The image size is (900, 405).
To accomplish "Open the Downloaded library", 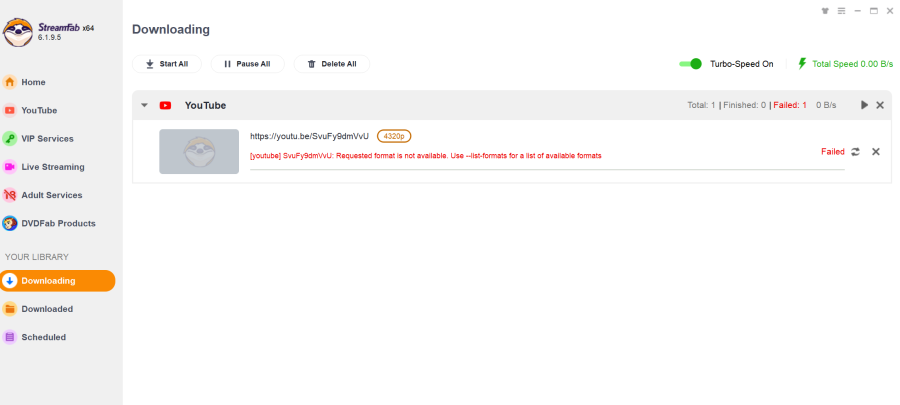I will pyautogui.click(x=47, y=309).
